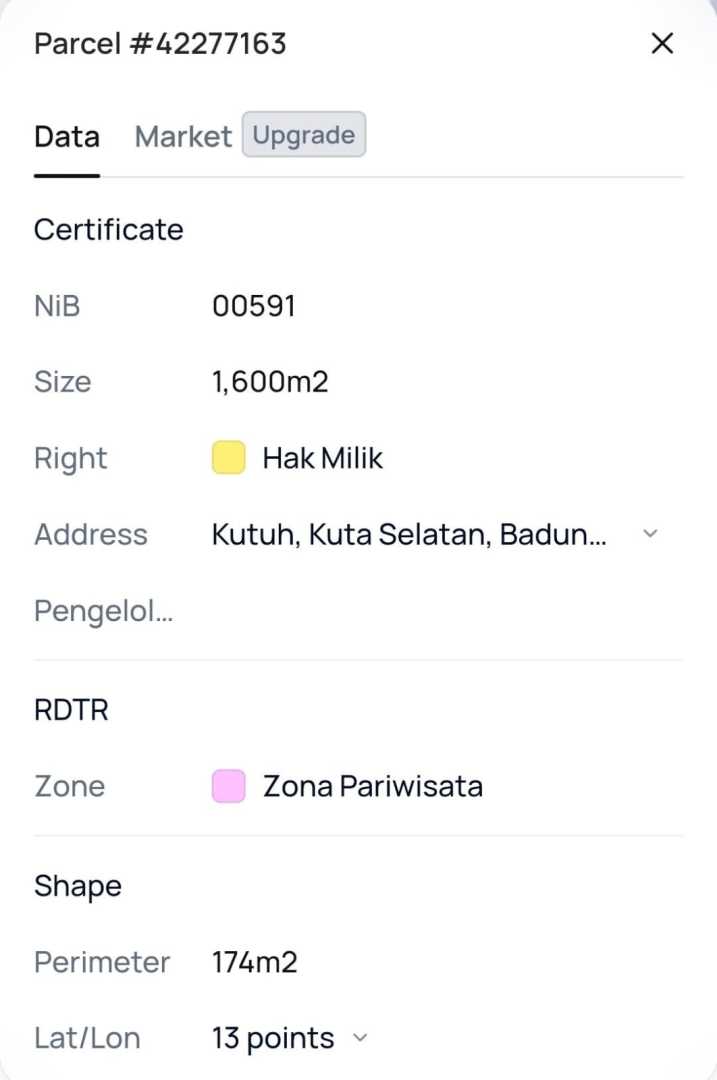Screen dimensions: 717x1080
Task: Click the Parcel #42277163 title
Action: (160, 43)
